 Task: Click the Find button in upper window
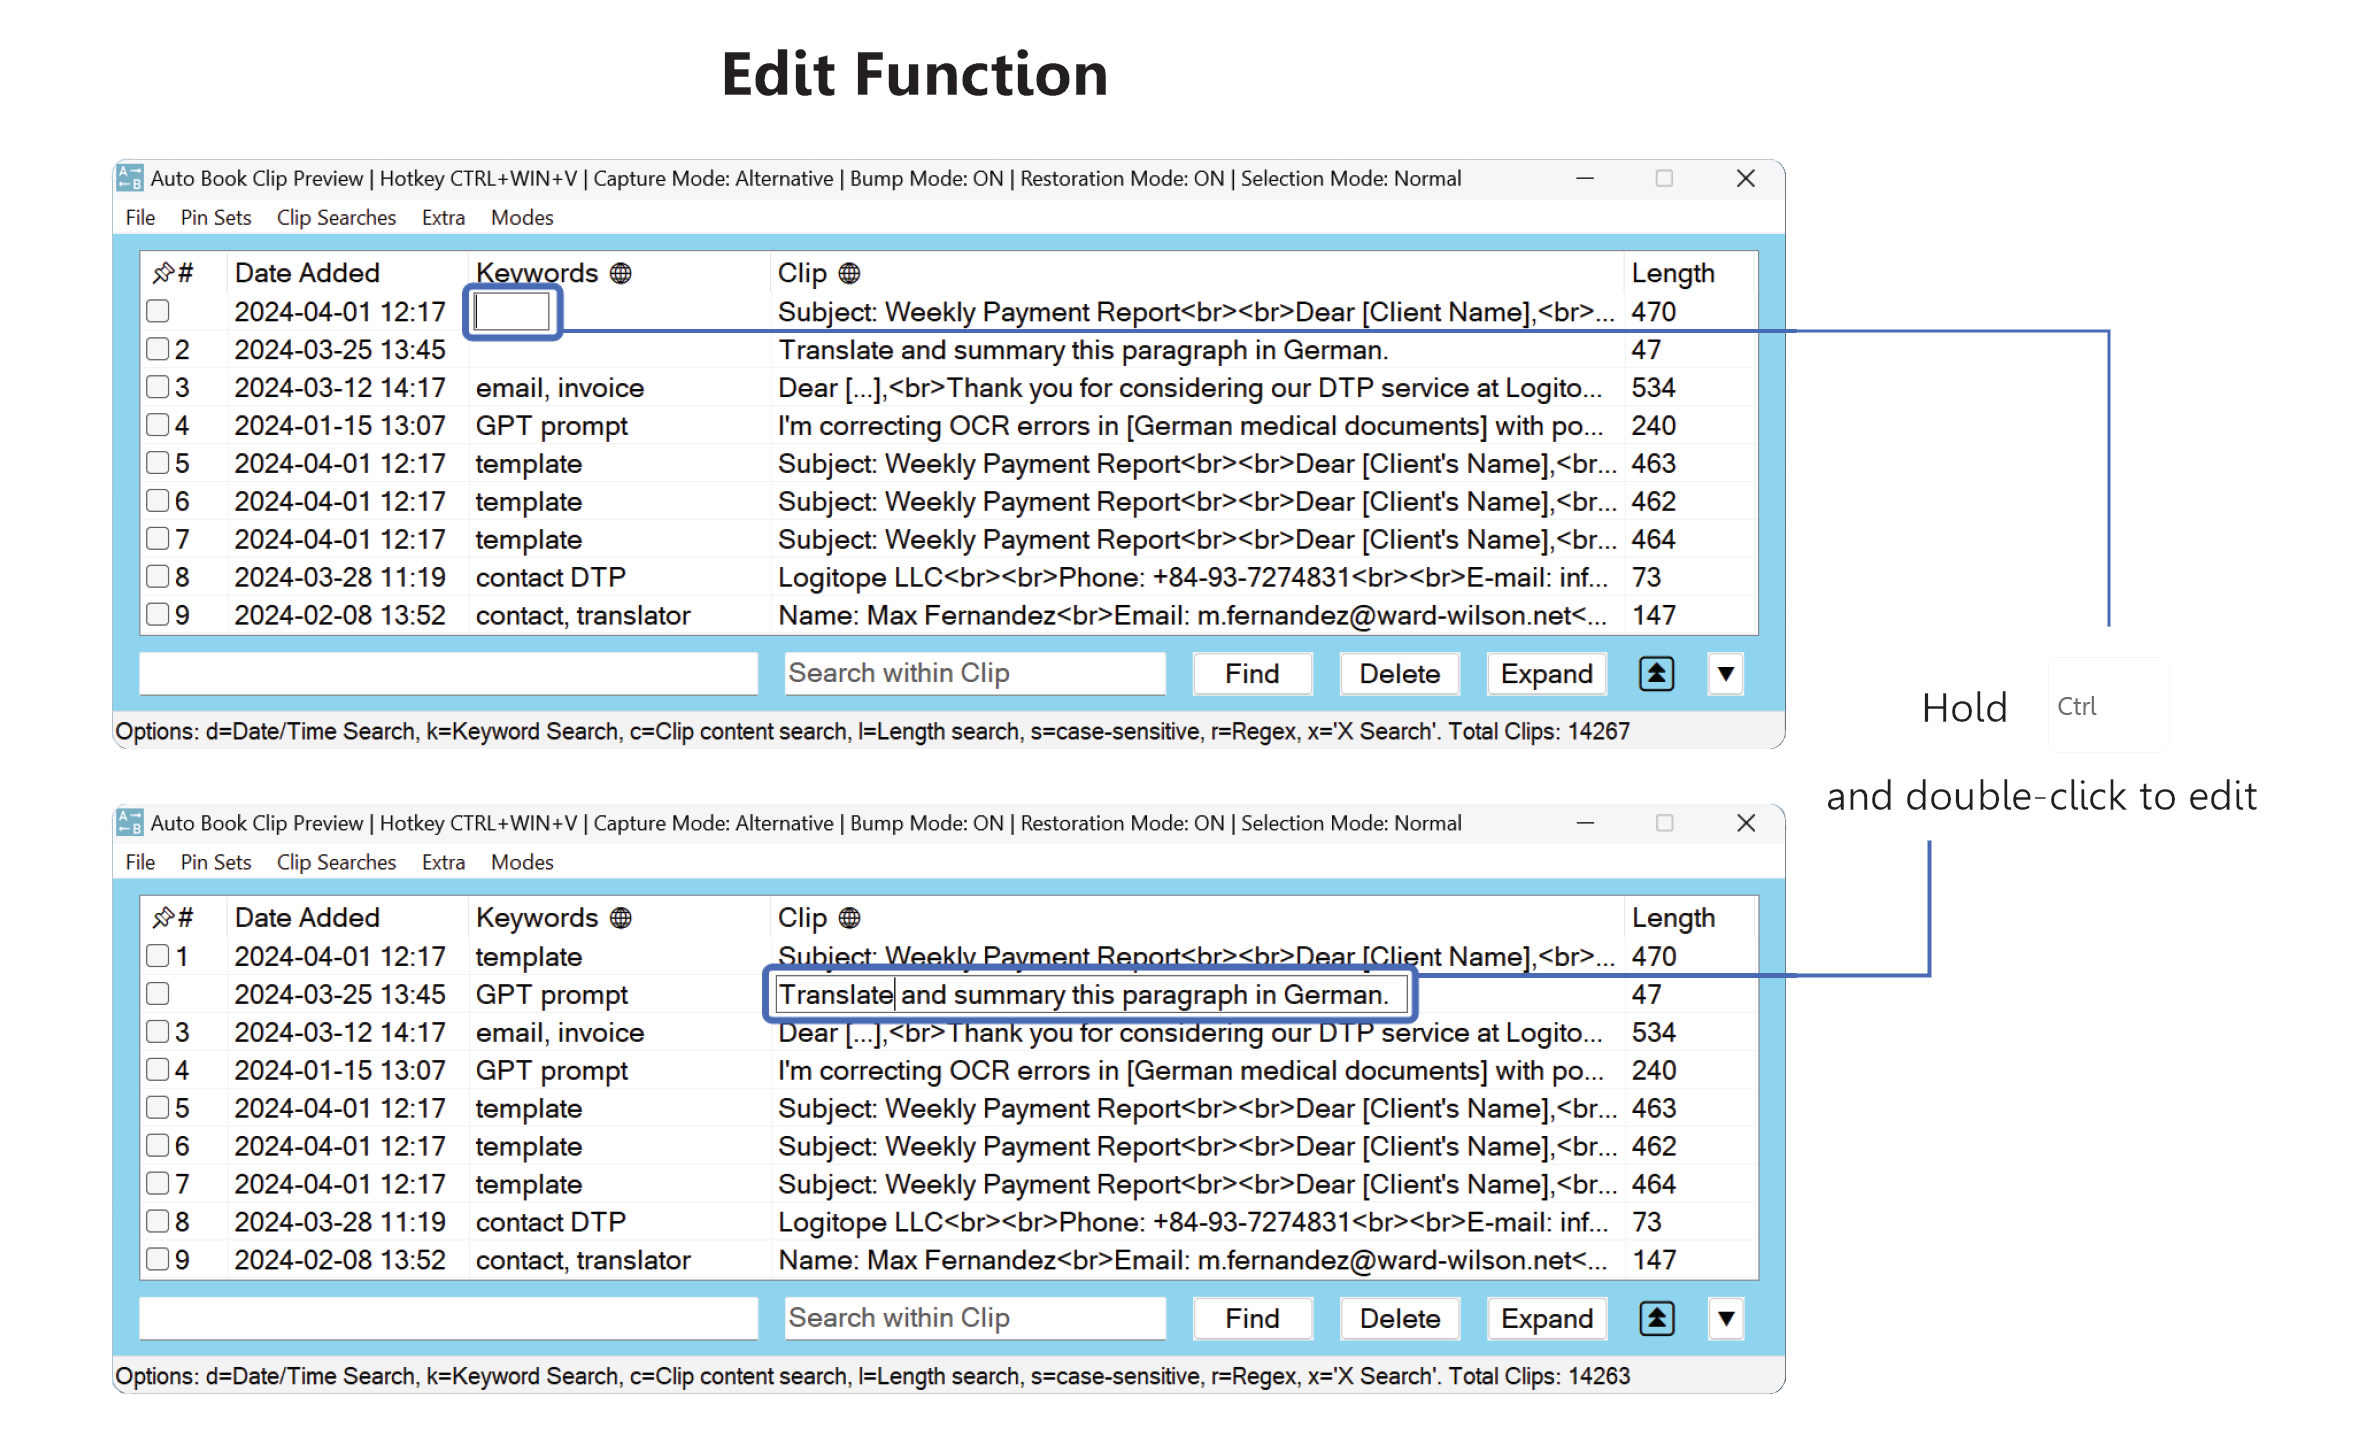tap(1251, 674)
